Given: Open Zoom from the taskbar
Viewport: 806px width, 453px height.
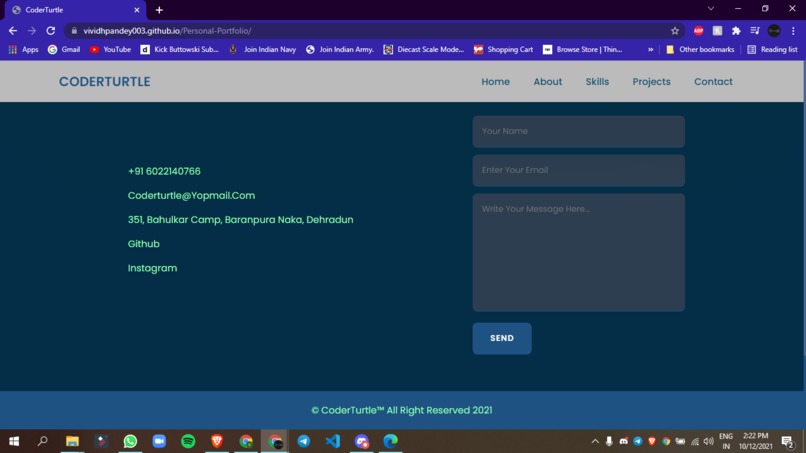Looking at the screenshot, I should pos(159,441).
